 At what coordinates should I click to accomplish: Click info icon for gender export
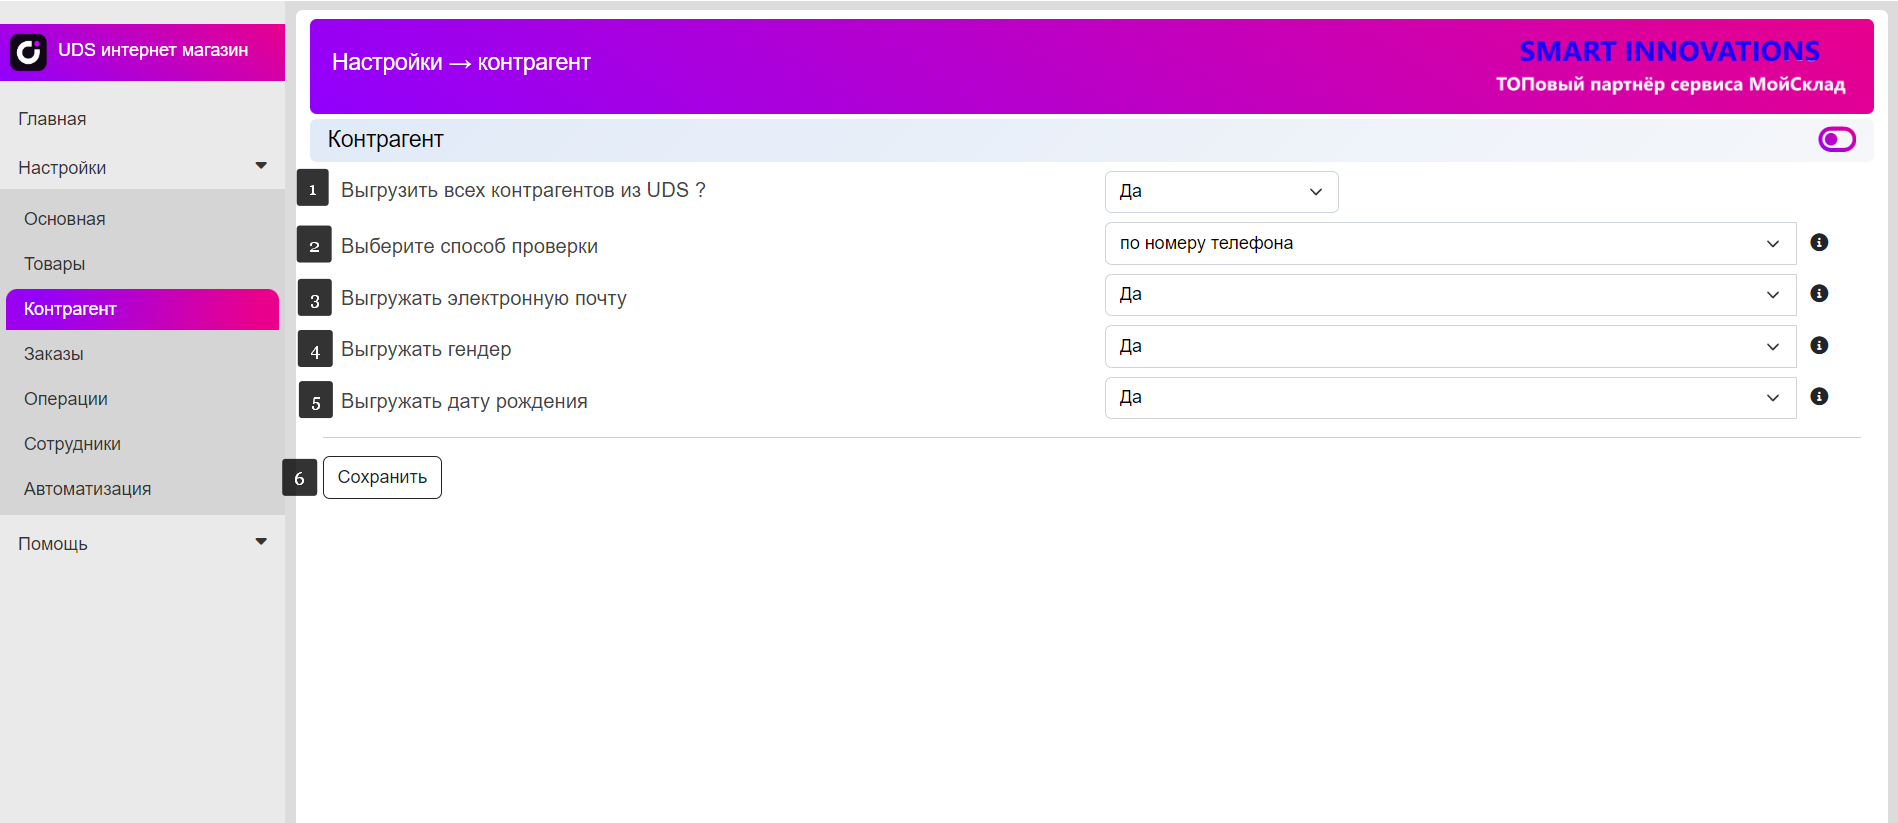1819,346
